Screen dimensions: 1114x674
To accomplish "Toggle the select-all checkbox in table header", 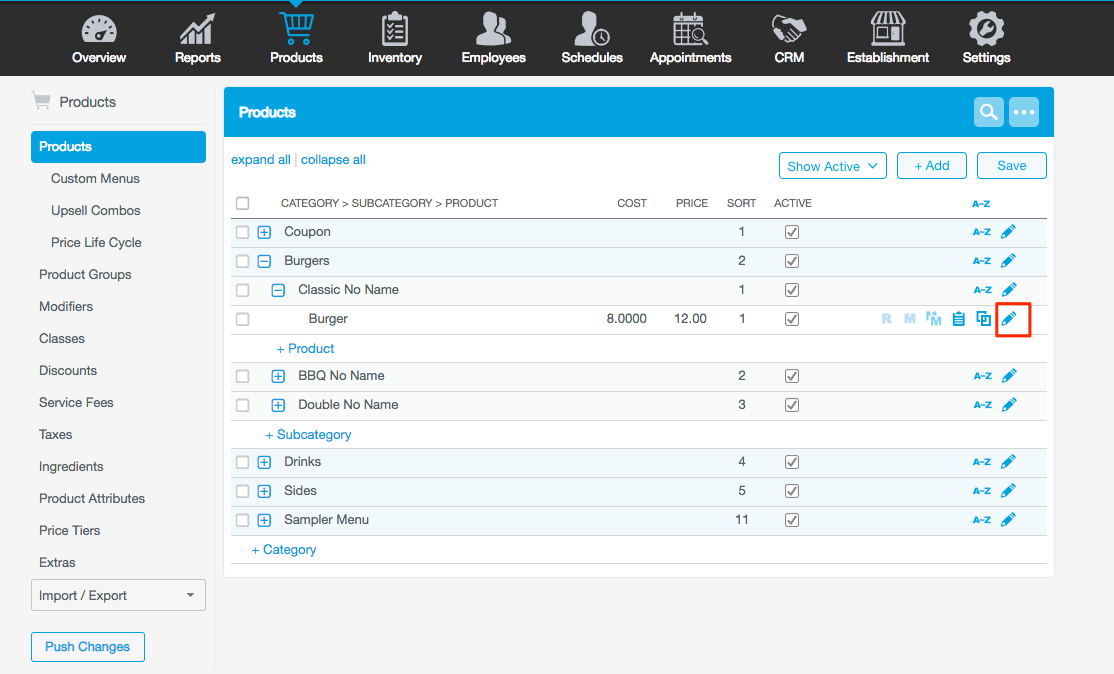I will coord(242,203).
